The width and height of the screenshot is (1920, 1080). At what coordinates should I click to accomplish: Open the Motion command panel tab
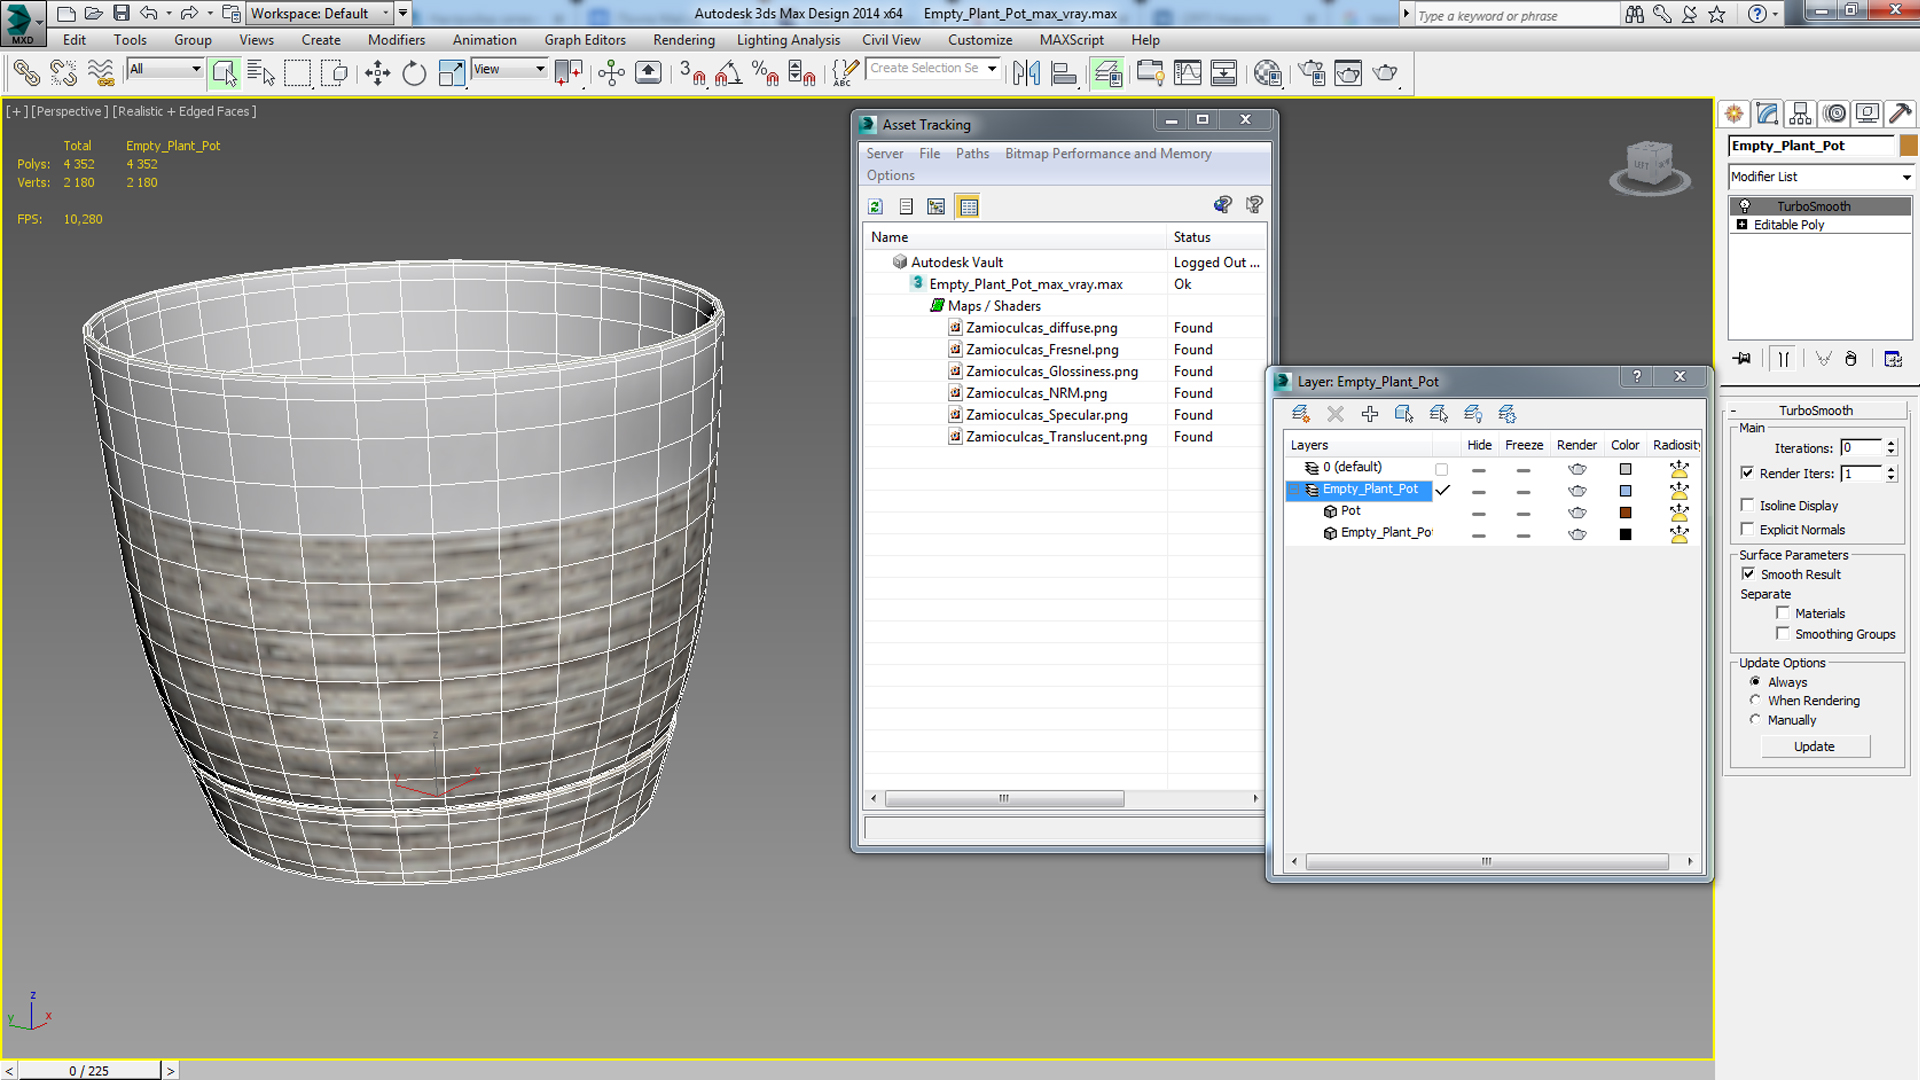pos(1834,114)
